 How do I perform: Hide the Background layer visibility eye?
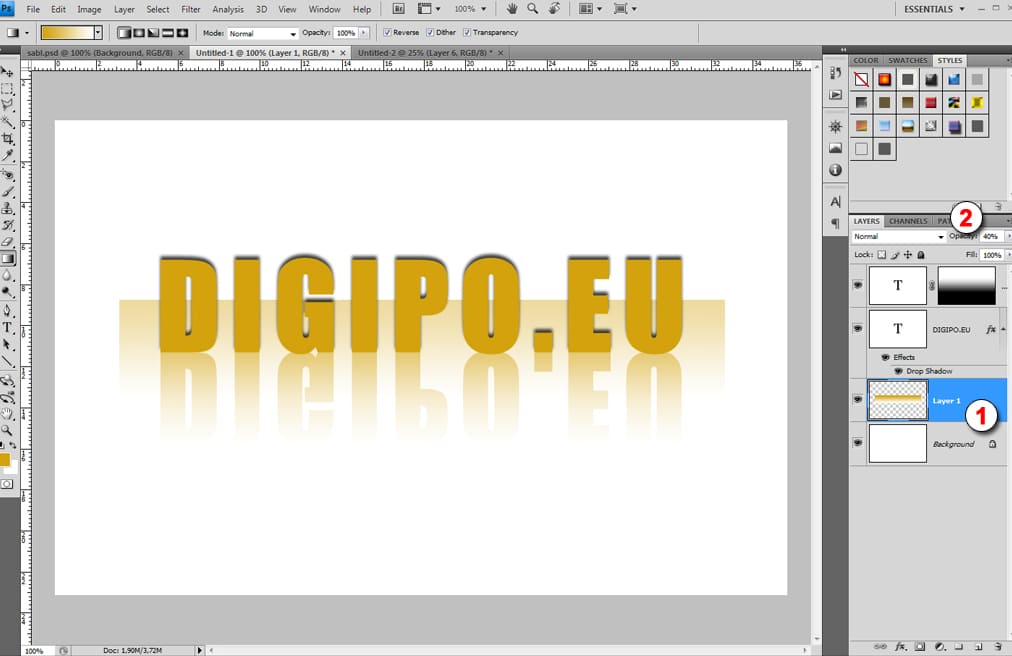point(858,443)
